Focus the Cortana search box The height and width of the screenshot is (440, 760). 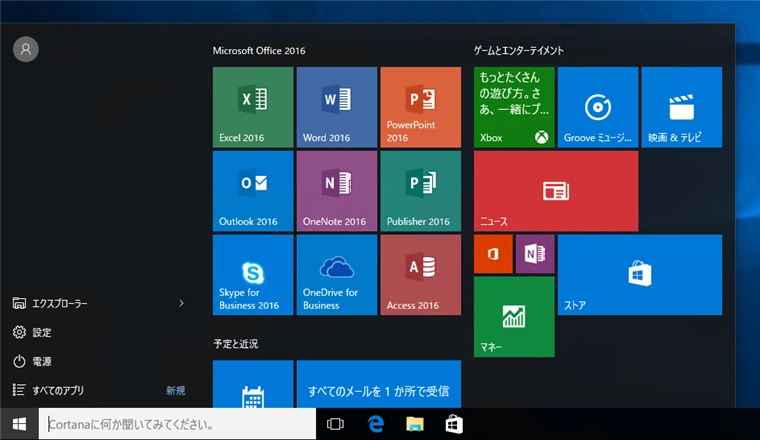(177, 424)
